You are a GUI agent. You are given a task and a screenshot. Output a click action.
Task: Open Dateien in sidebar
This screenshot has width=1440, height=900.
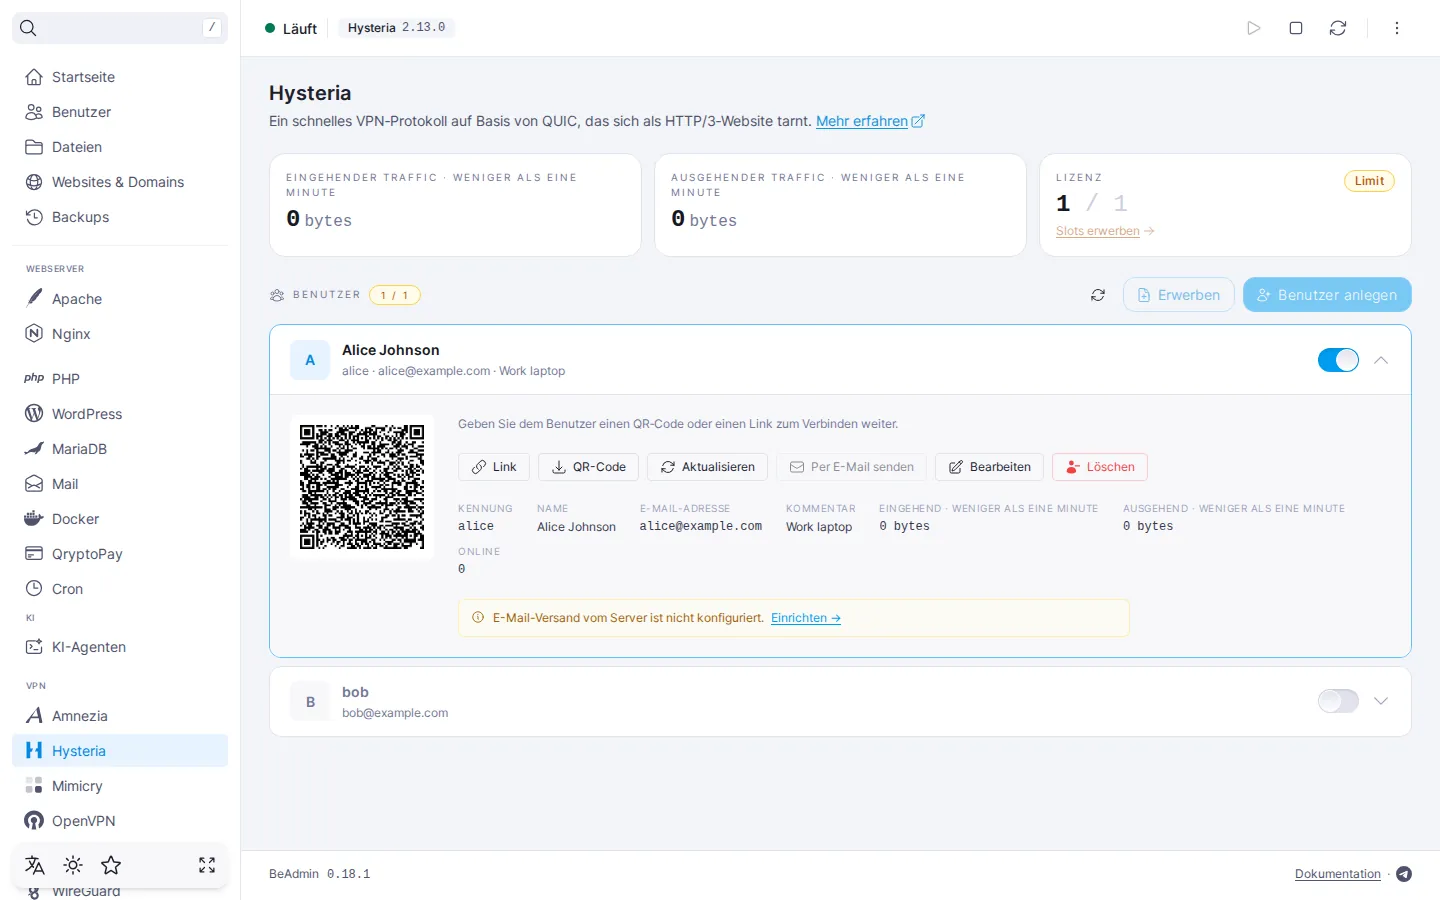[120, 147]
